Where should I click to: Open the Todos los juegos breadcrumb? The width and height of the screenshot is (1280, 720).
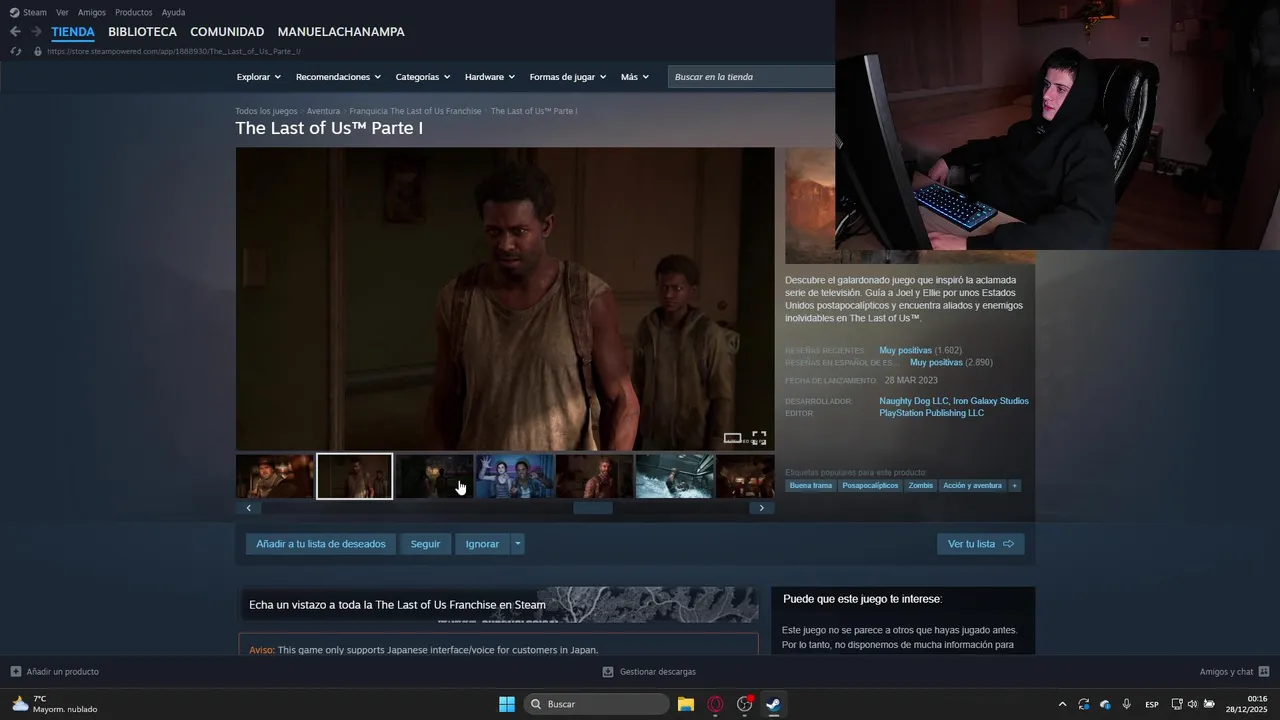tap(266, 111)
